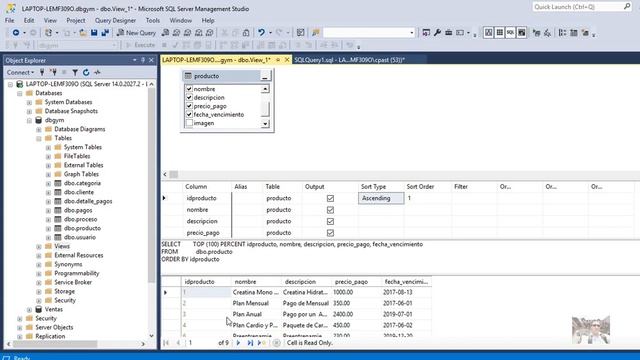Click Object Explorer horizontal scrollbar
The width and height of the screenshot is (640, 360).
76,344
